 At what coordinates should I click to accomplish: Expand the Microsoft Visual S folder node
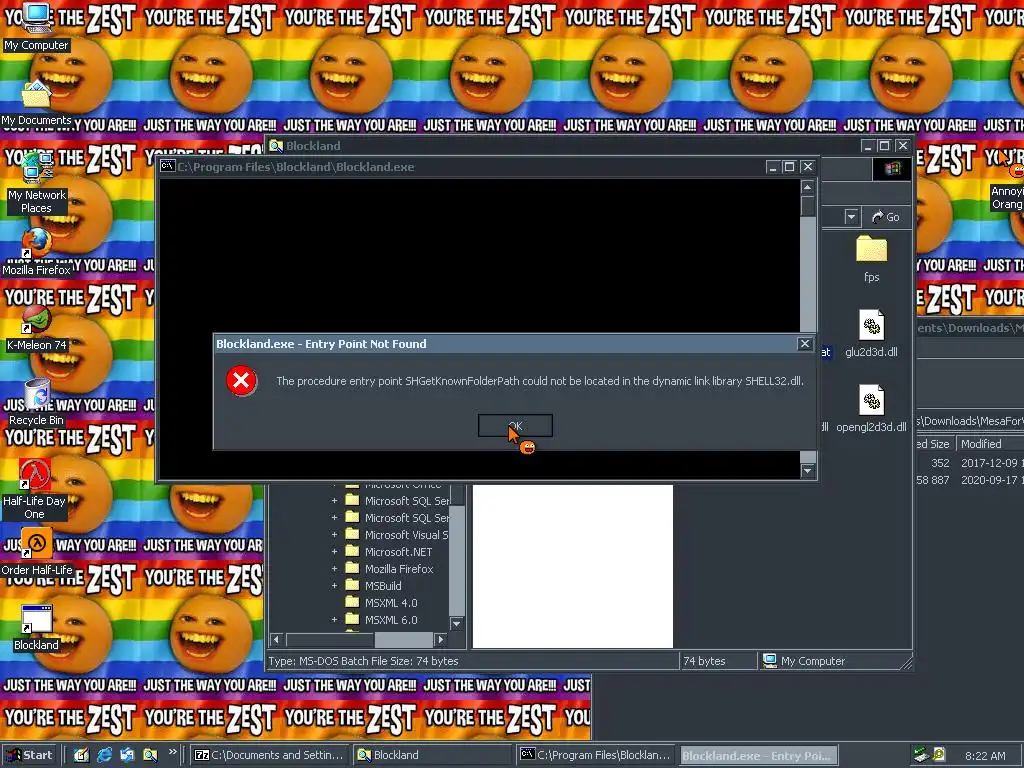(x=334, y=534)
